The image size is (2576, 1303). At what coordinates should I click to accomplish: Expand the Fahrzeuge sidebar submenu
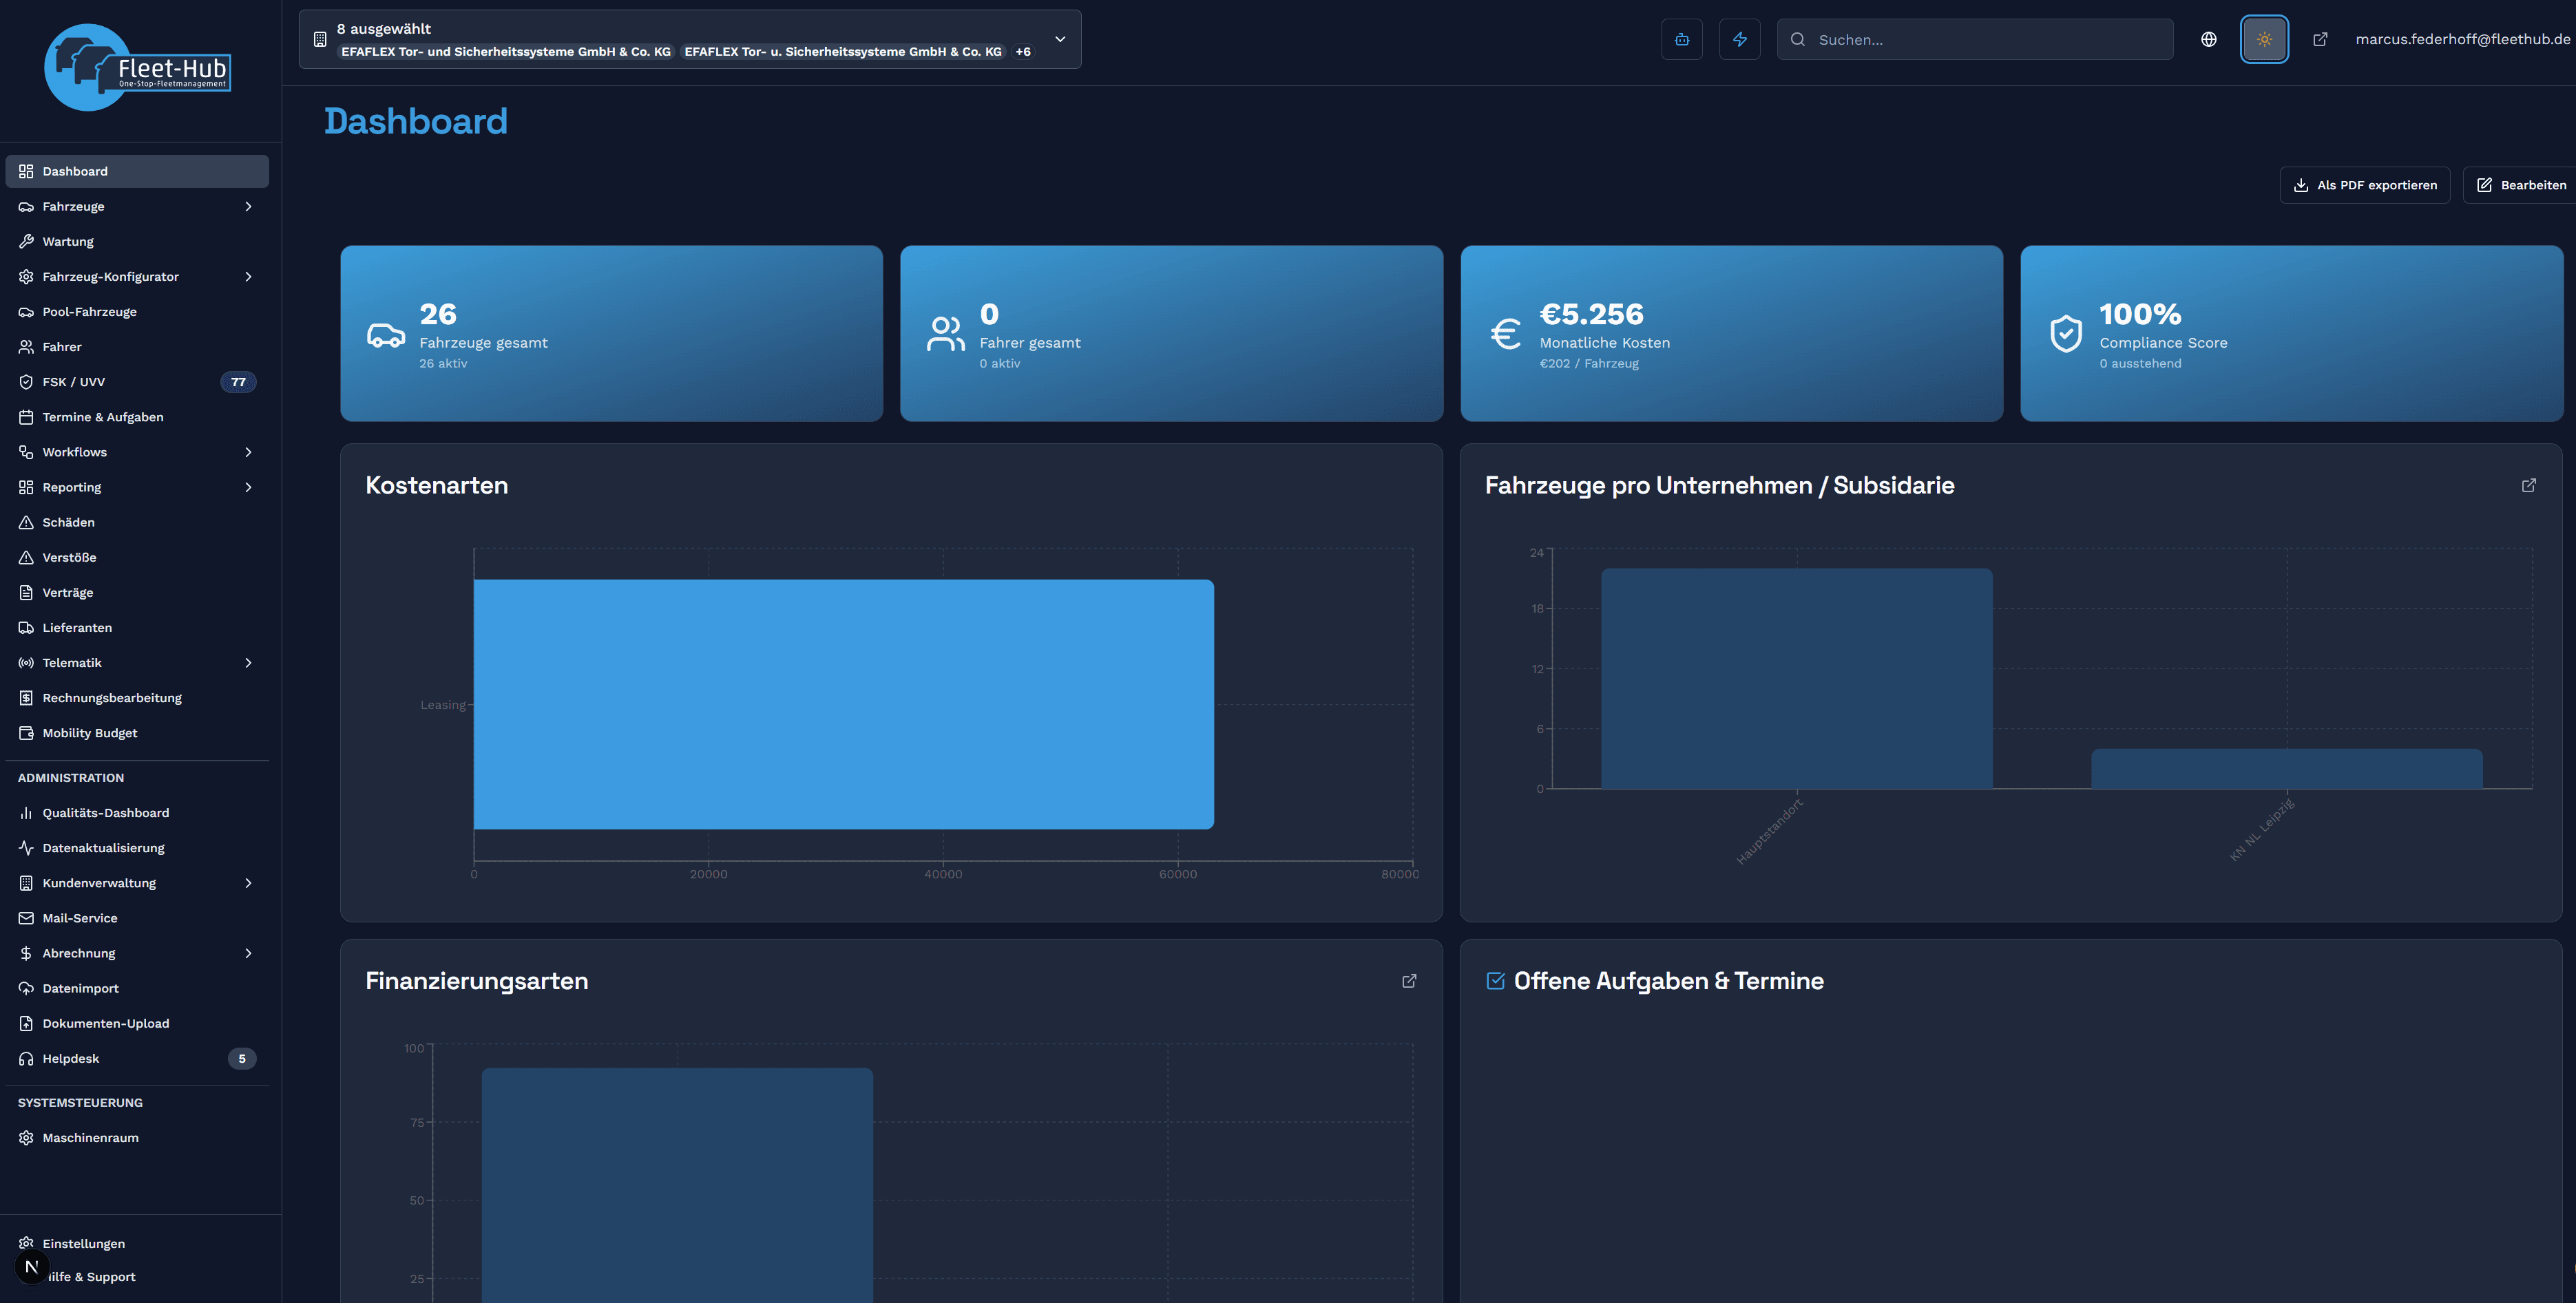(248, 206)
